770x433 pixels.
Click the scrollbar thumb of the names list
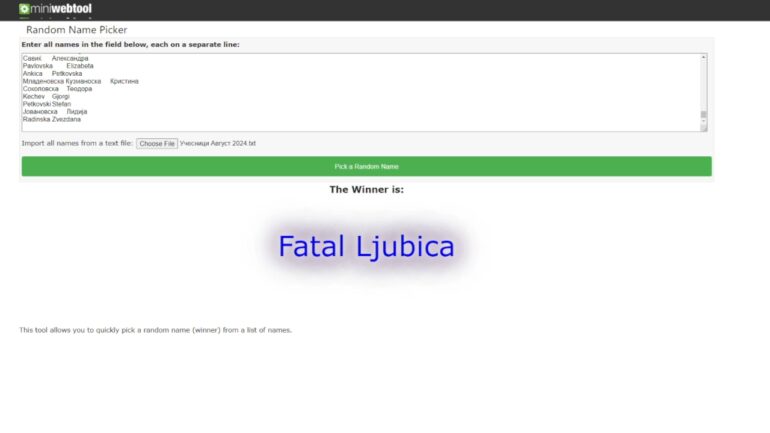coord(703,114)
